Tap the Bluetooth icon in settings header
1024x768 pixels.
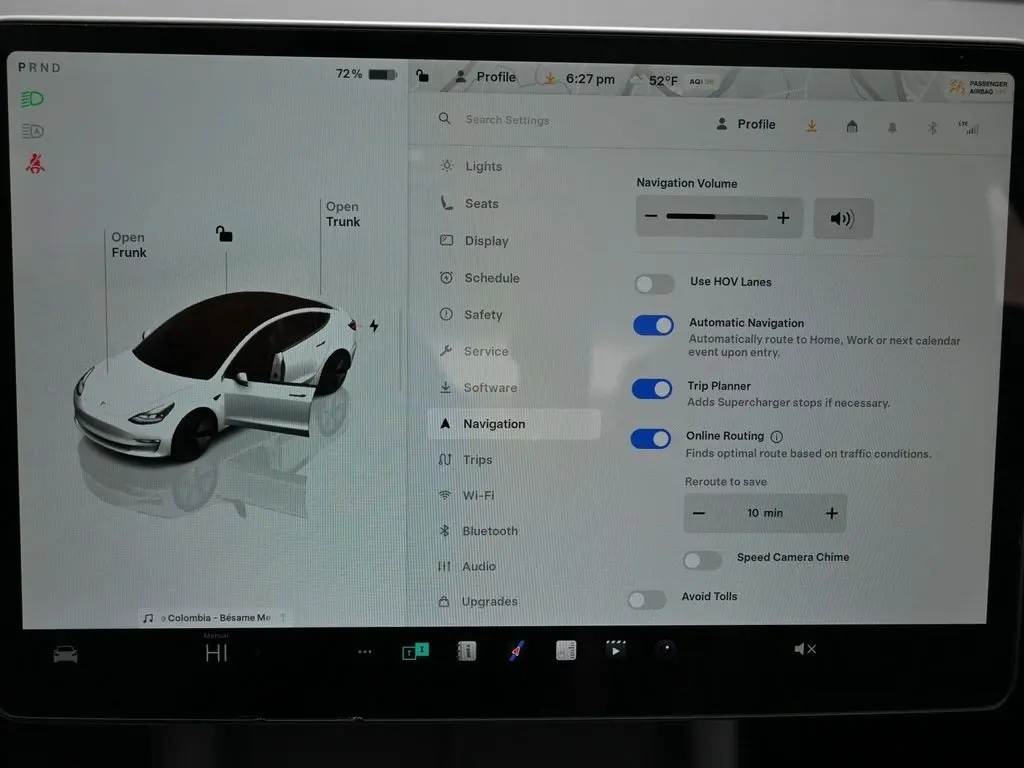929,127
